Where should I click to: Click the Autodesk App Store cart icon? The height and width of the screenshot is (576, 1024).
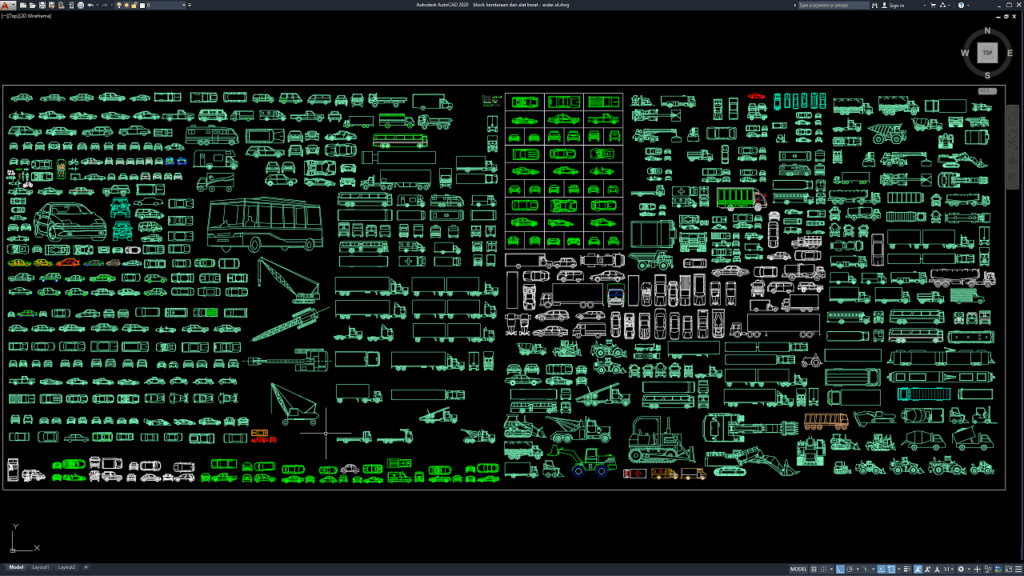click(934, 4)
